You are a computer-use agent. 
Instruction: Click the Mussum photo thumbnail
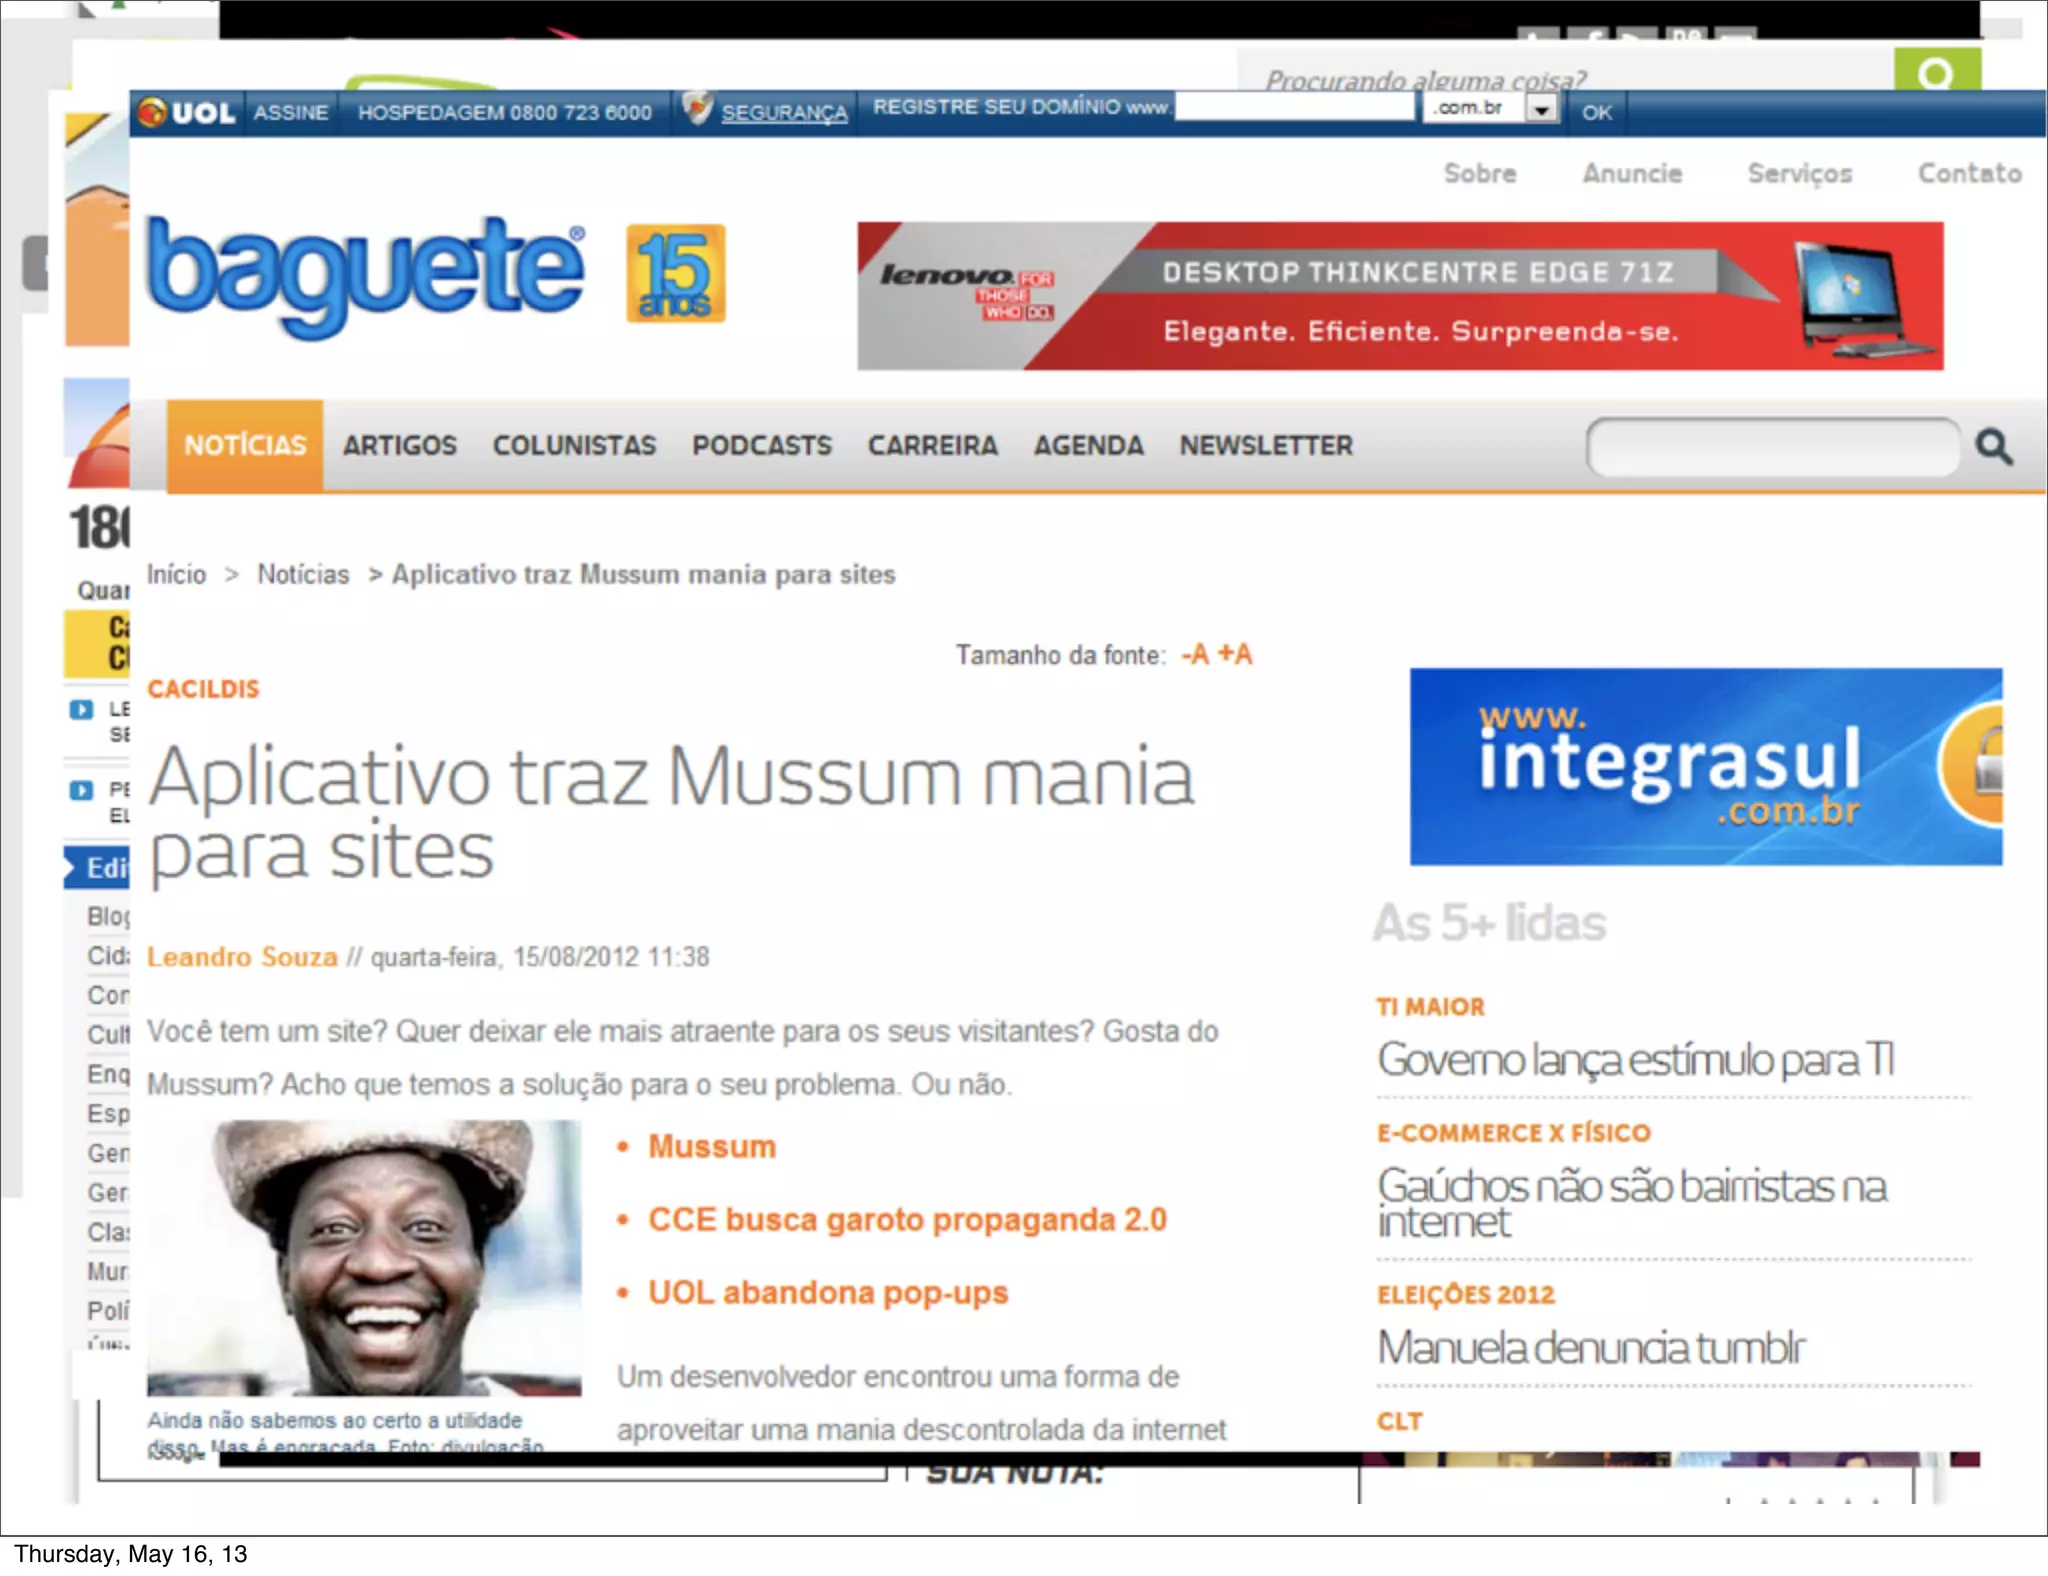[364, 1257]
